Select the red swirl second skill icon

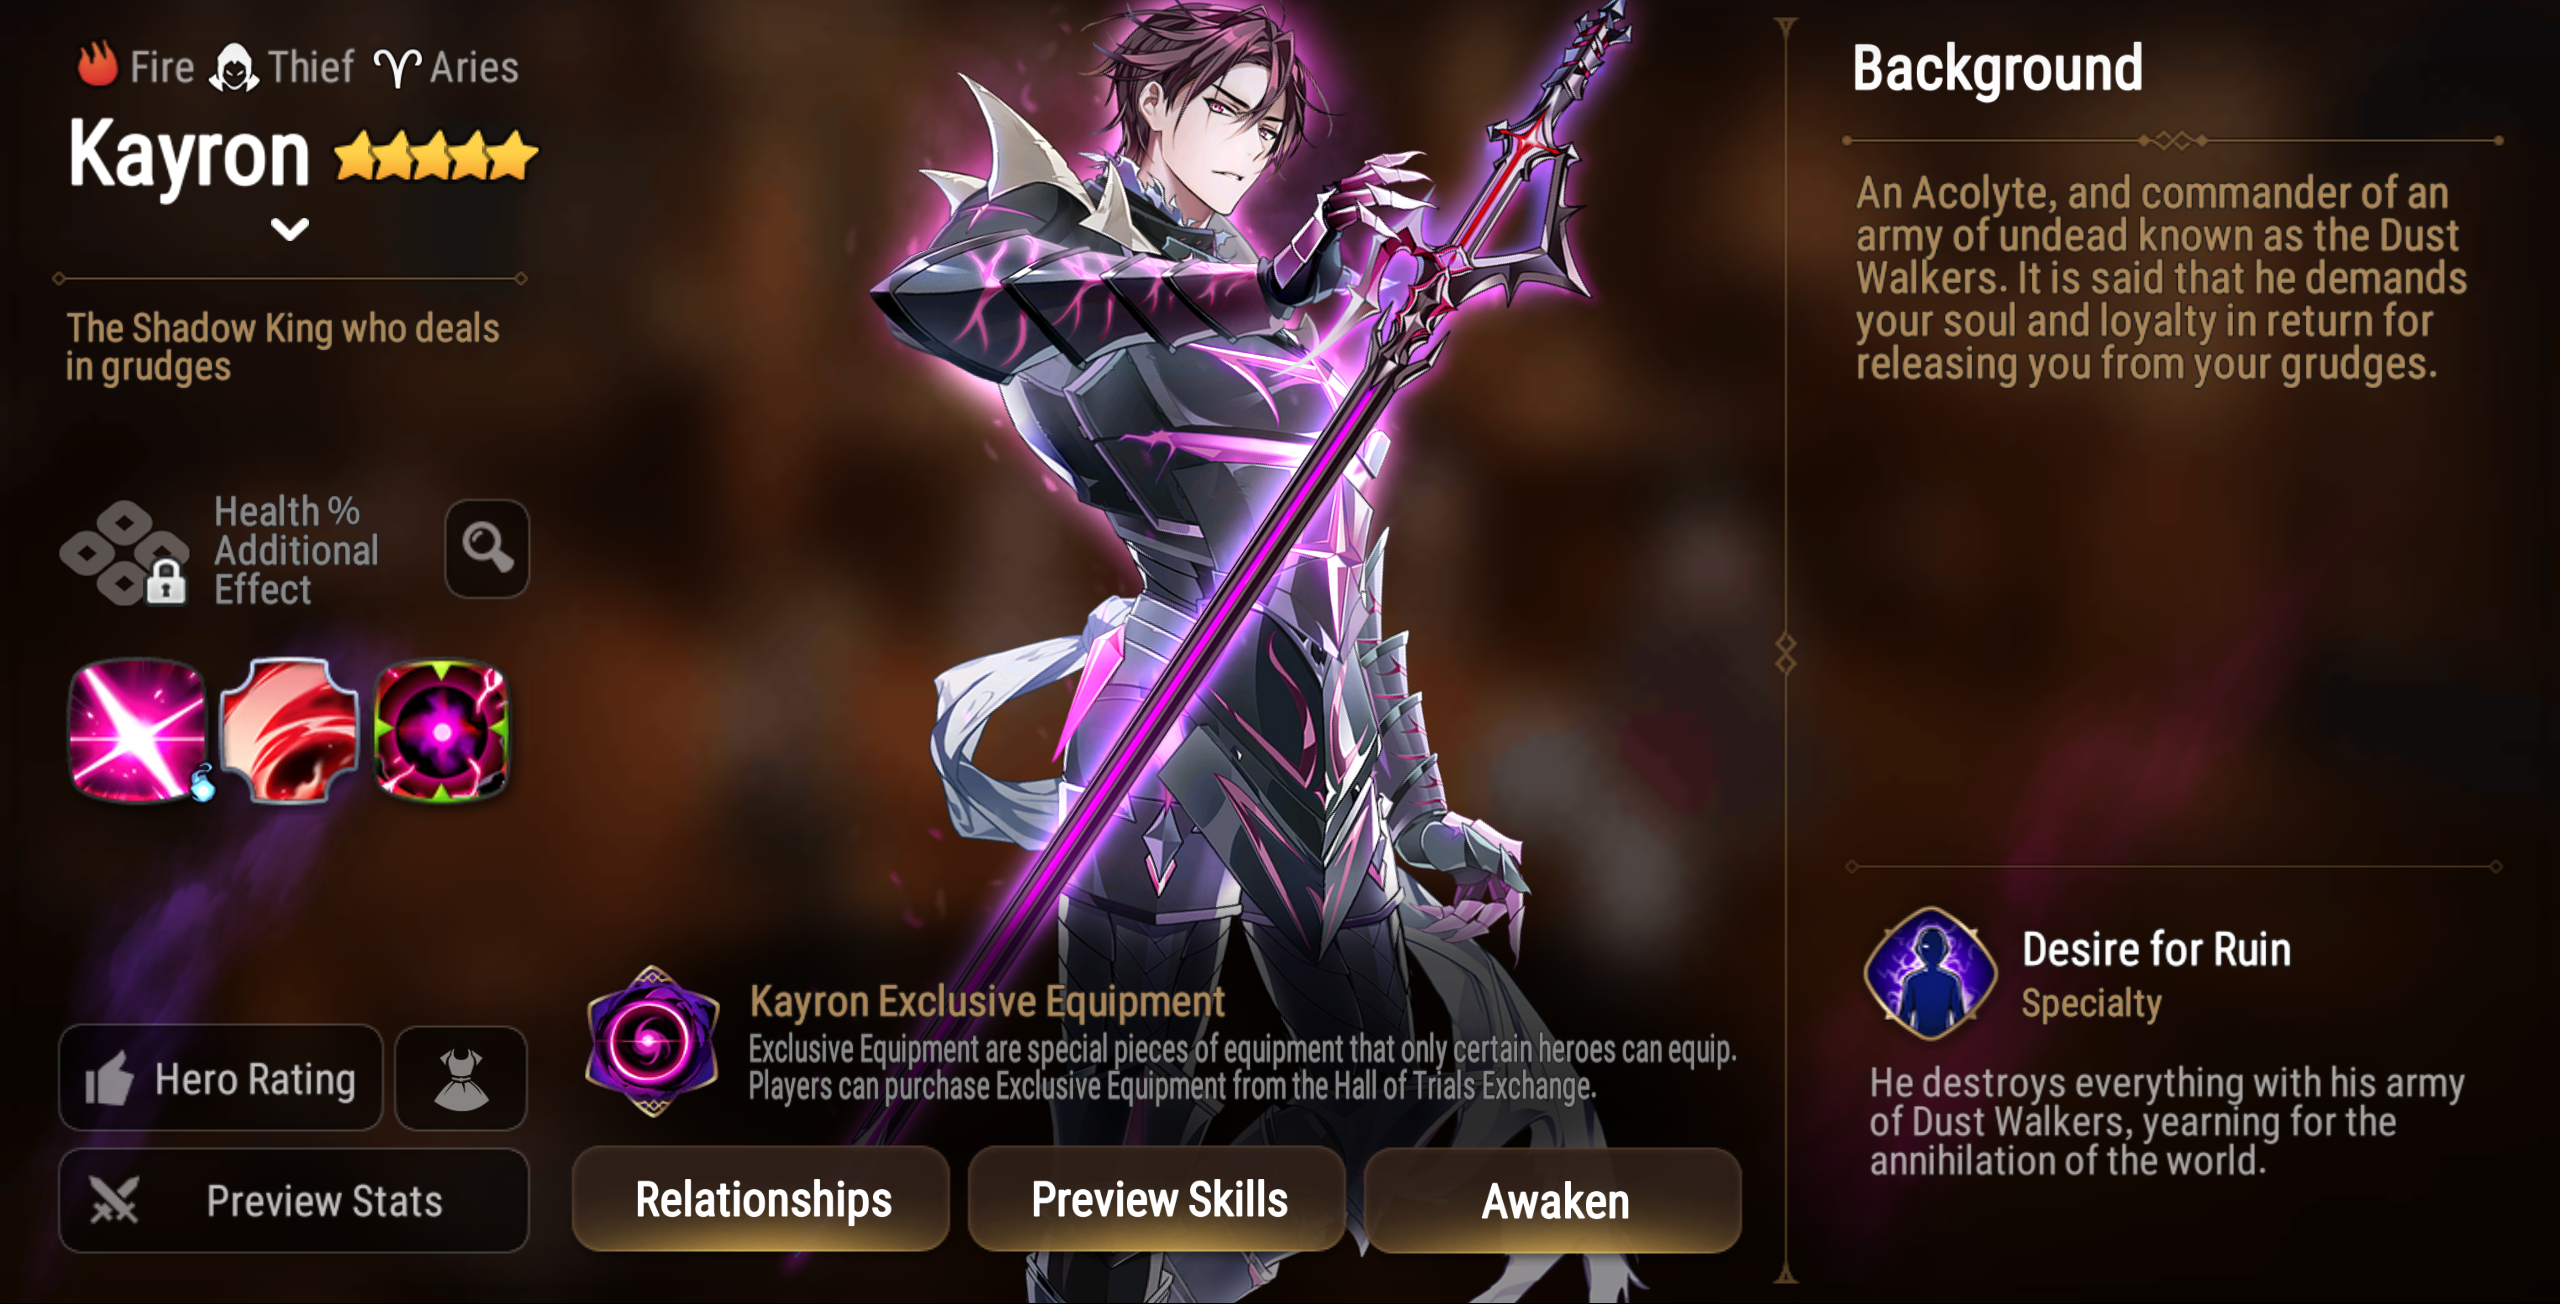click(x=289, y=730)
